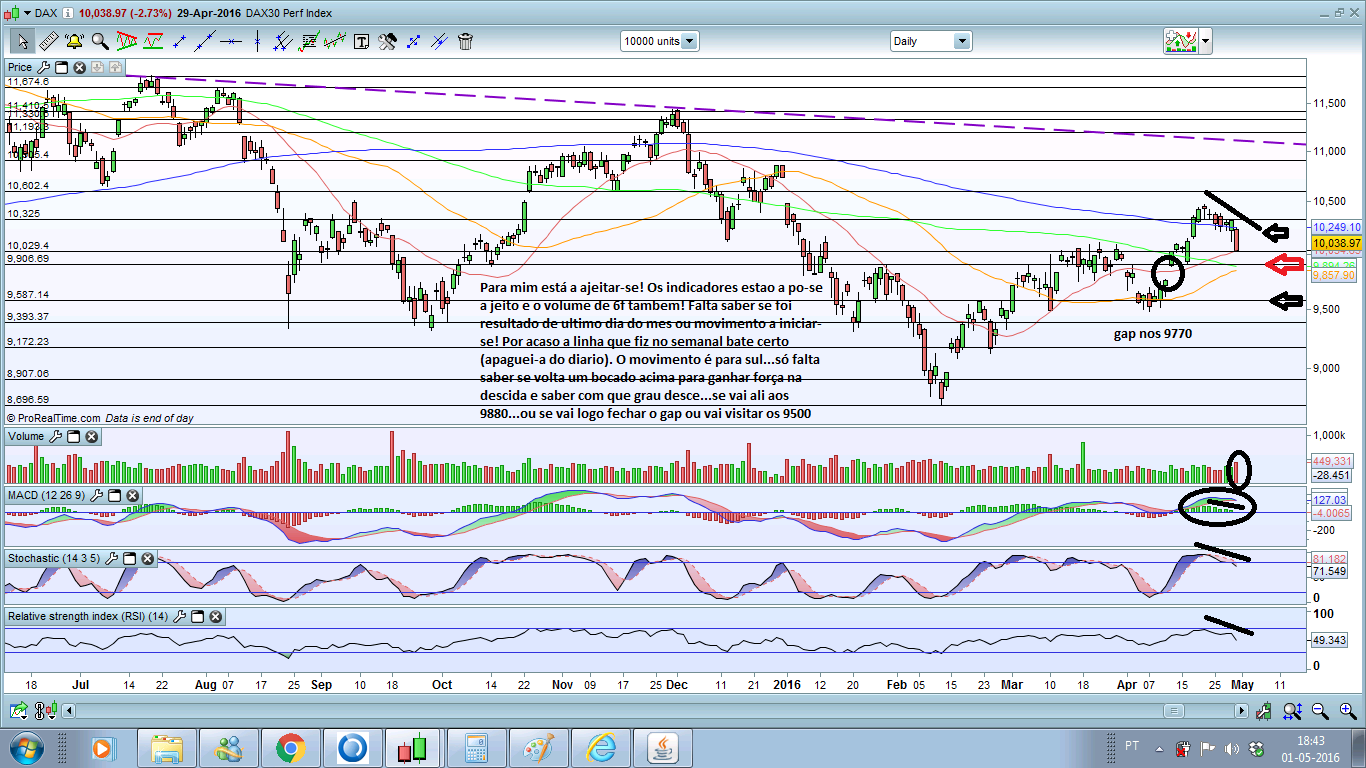Activate the magnifying glass zoom tool
Image resolution: width=1366 pixels, height=768 pixels.
coord(100,41)
